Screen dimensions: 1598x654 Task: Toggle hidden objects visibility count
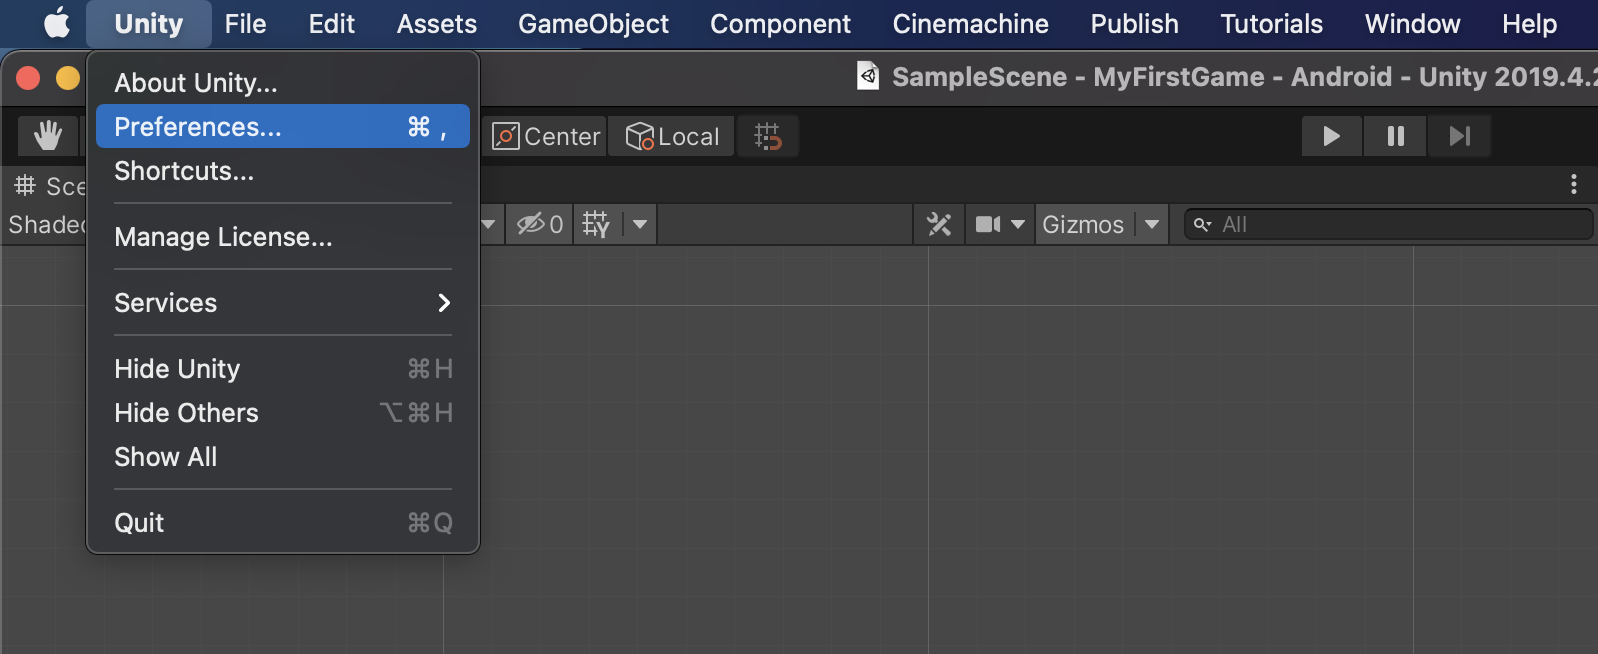point(540,224)
